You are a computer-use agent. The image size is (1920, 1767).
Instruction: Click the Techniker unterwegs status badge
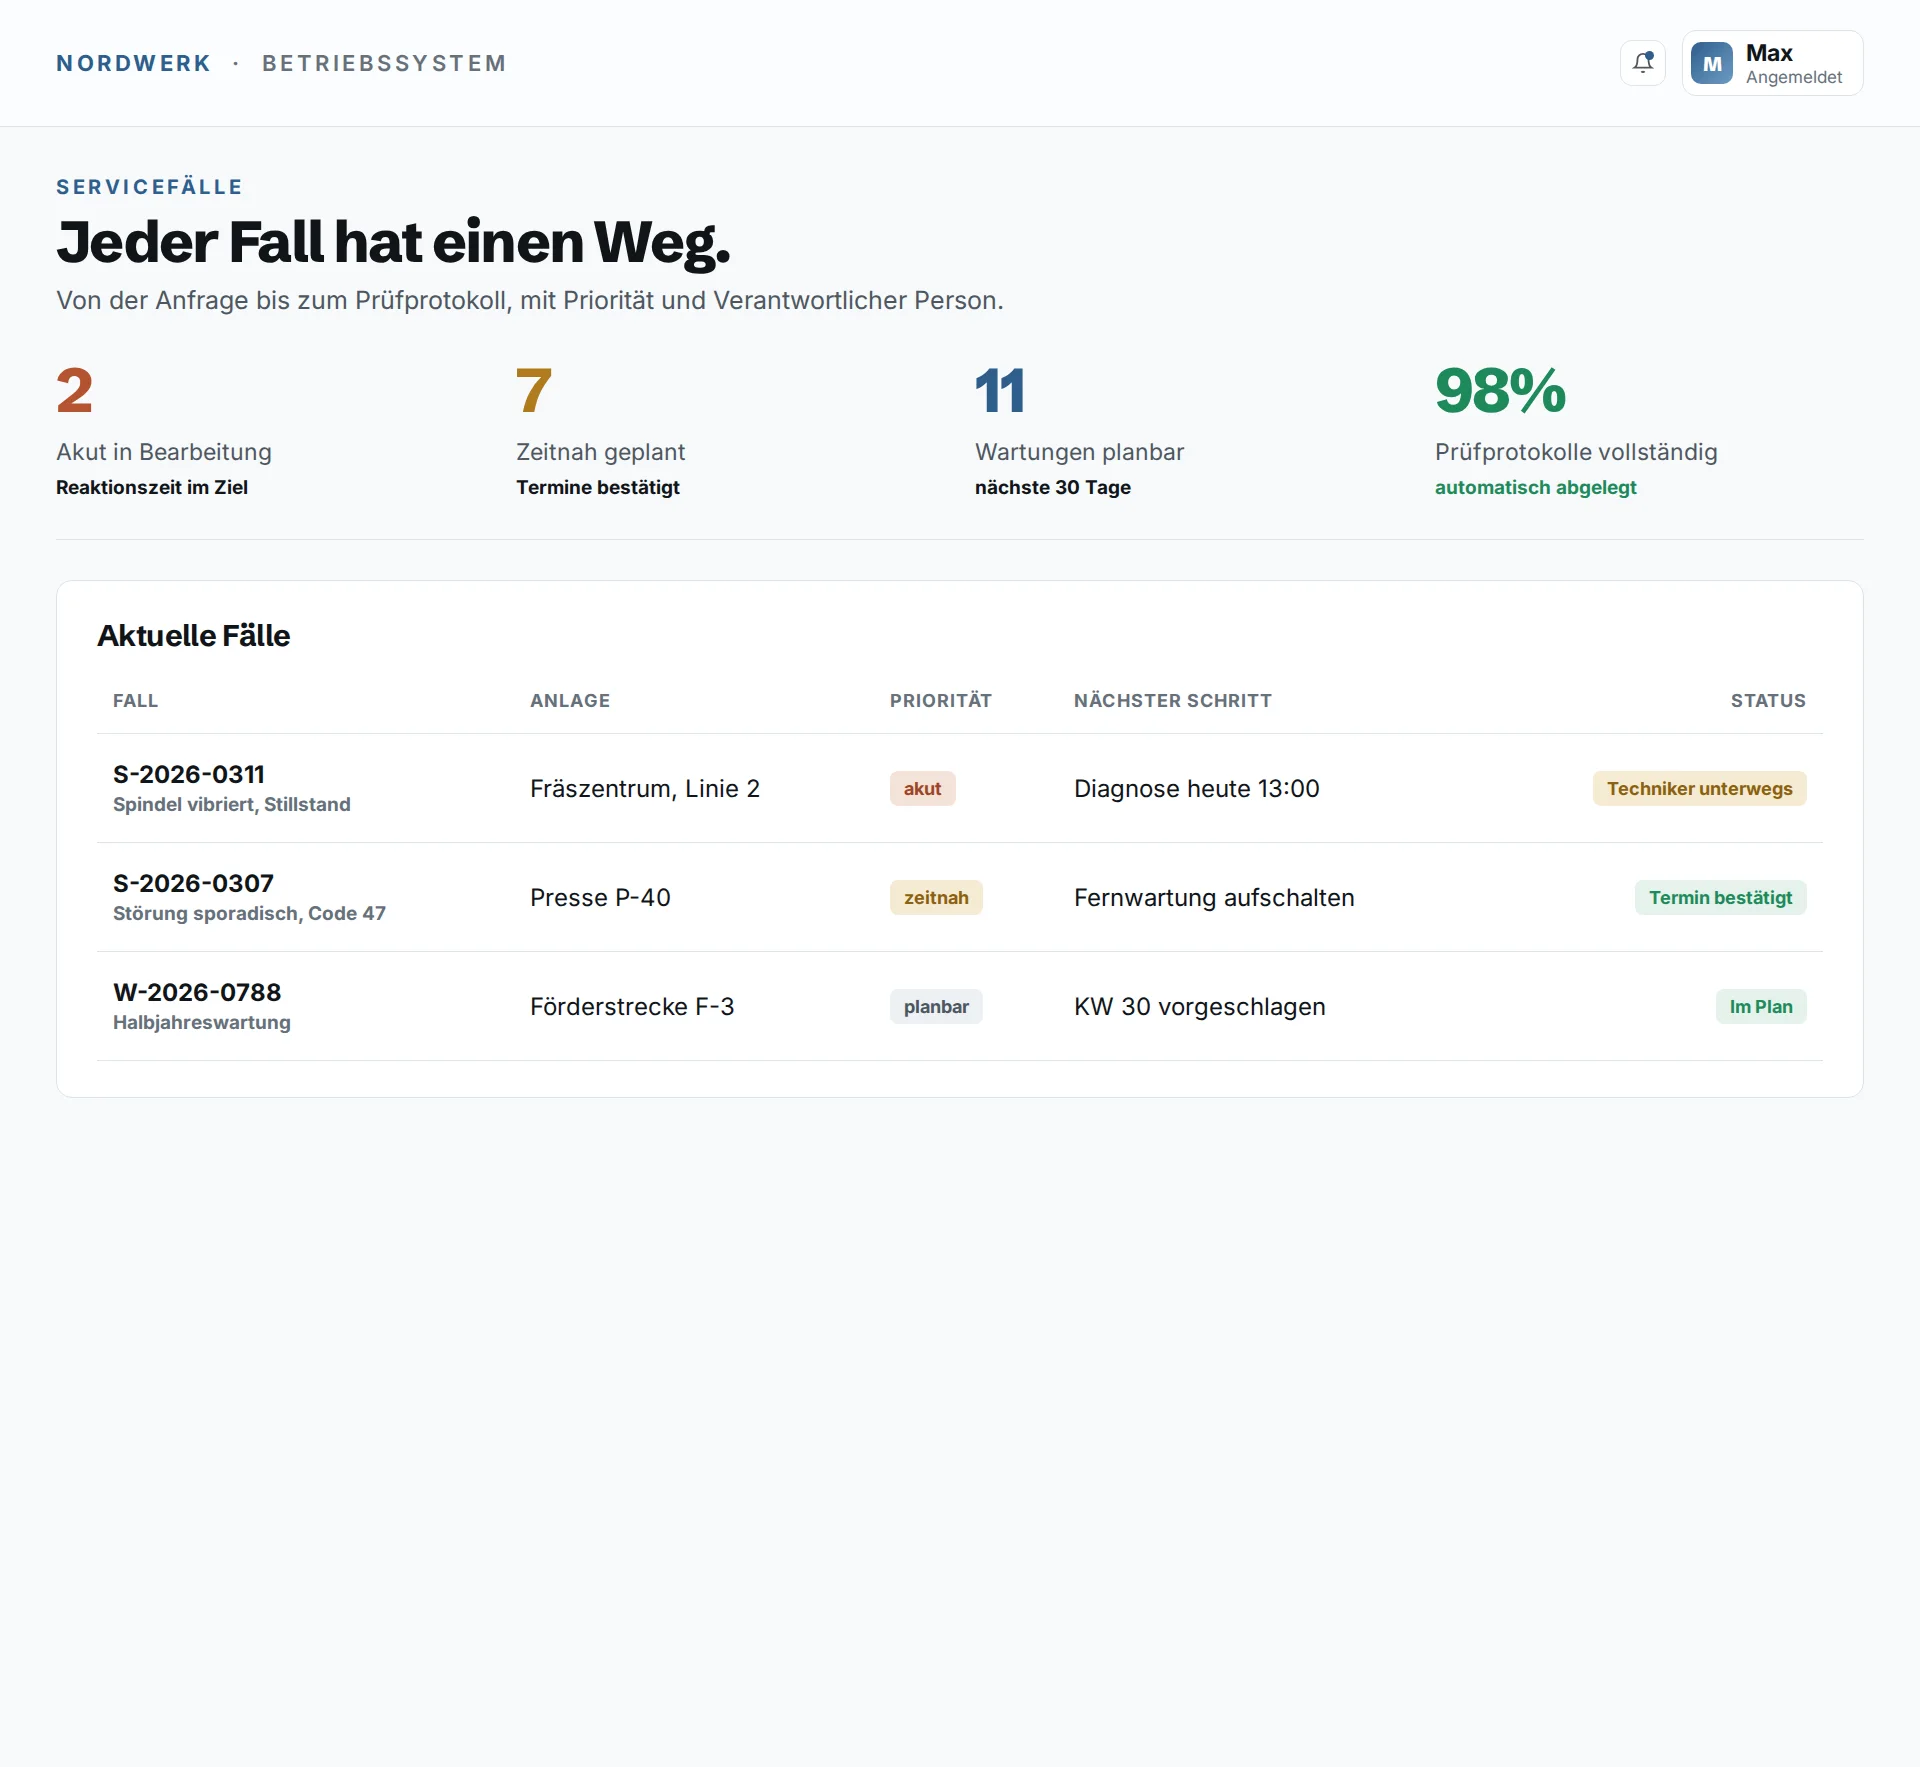tap(1699, 788)
